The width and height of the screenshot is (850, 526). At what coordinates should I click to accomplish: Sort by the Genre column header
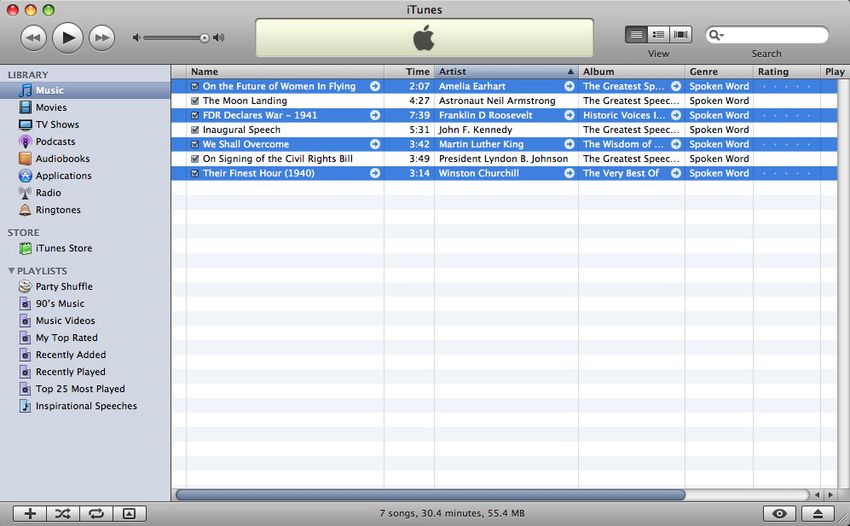pos(719,72)
